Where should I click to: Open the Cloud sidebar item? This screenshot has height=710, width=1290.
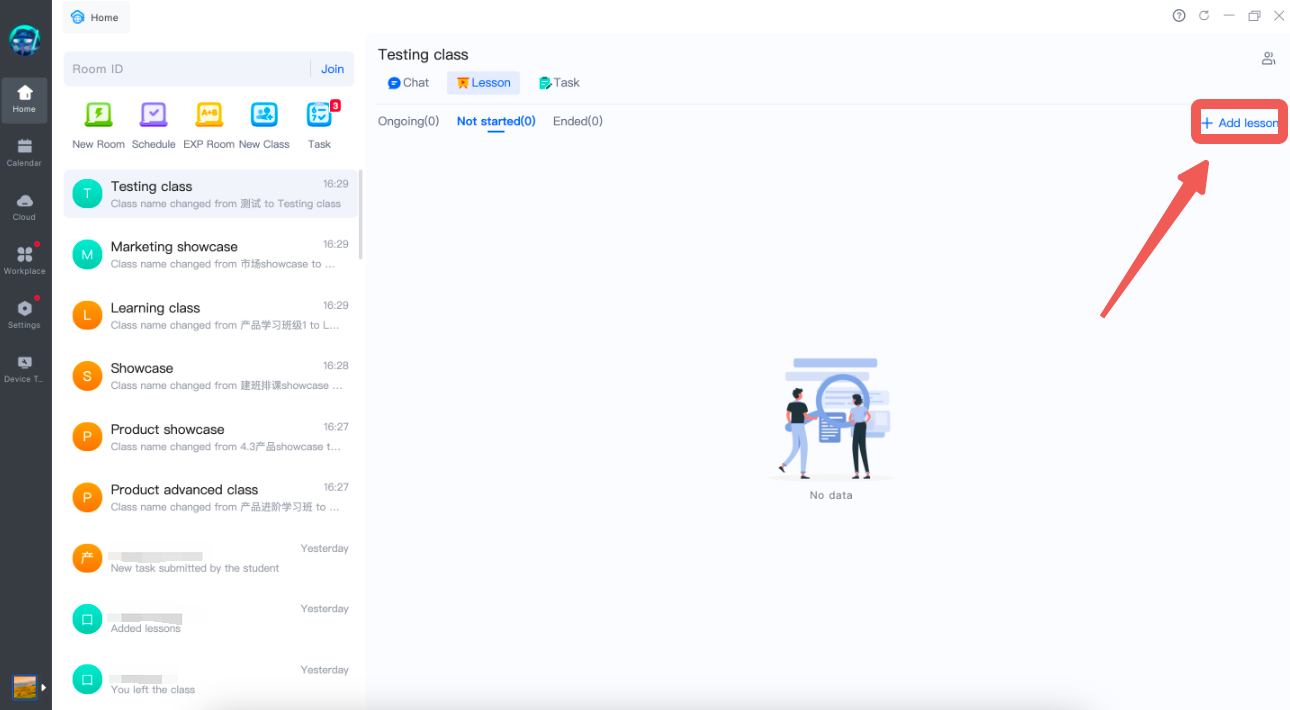pyautogui.click(x=25, y=207)
